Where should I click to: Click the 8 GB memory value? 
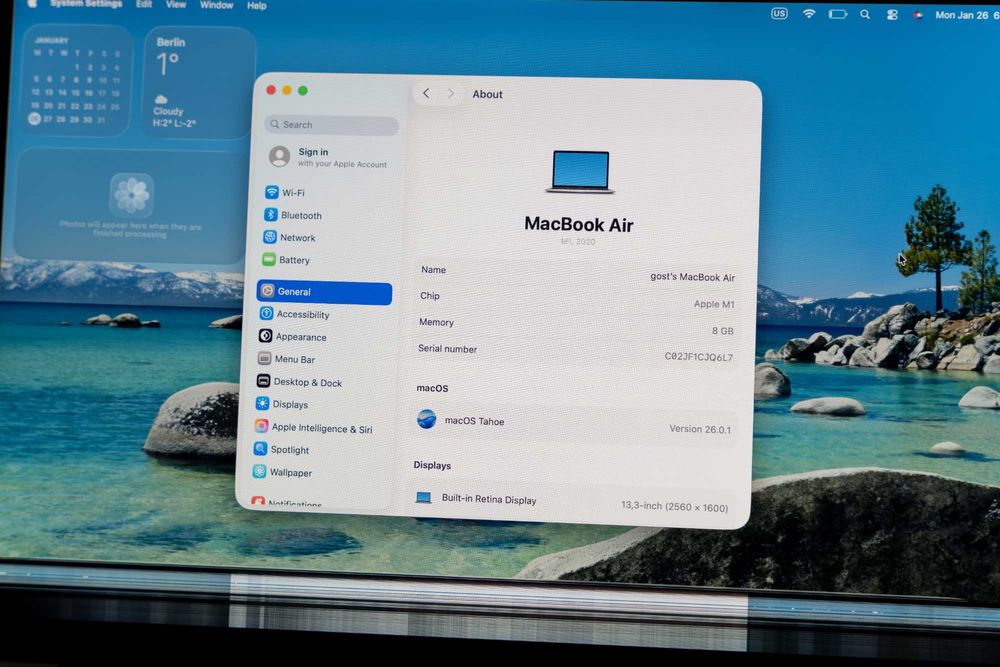tap(723, 331)
